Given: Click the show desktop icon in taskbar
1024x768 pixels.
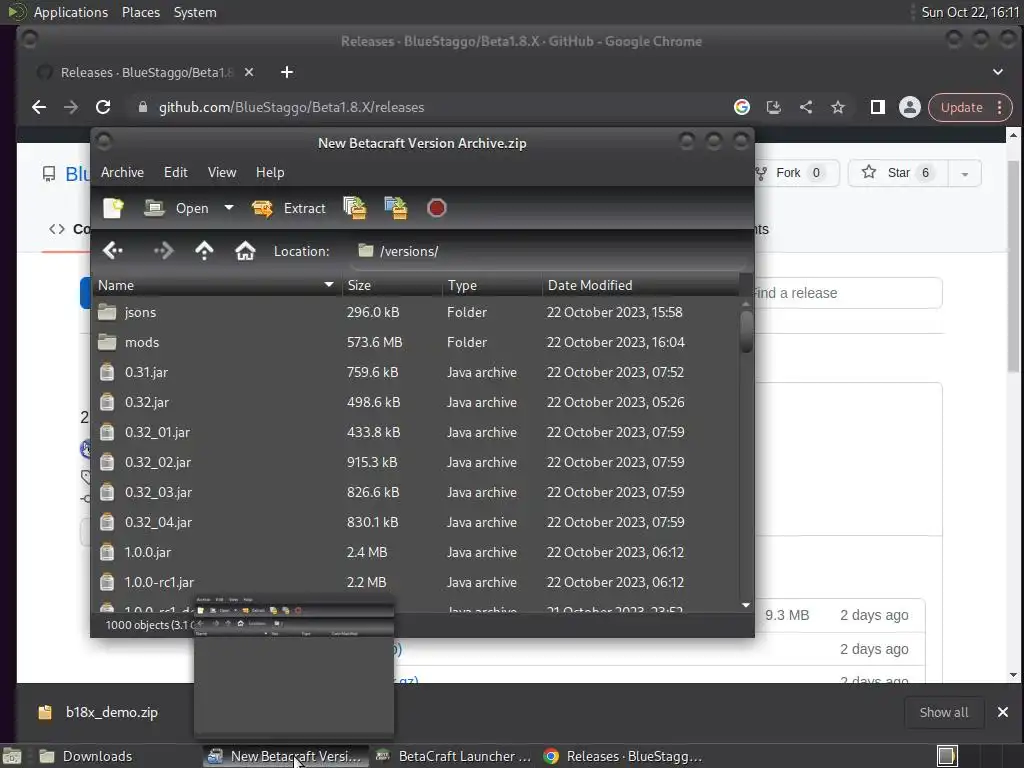Looking at the screenshot, I should pyautogui.click(x=12, y=756).
